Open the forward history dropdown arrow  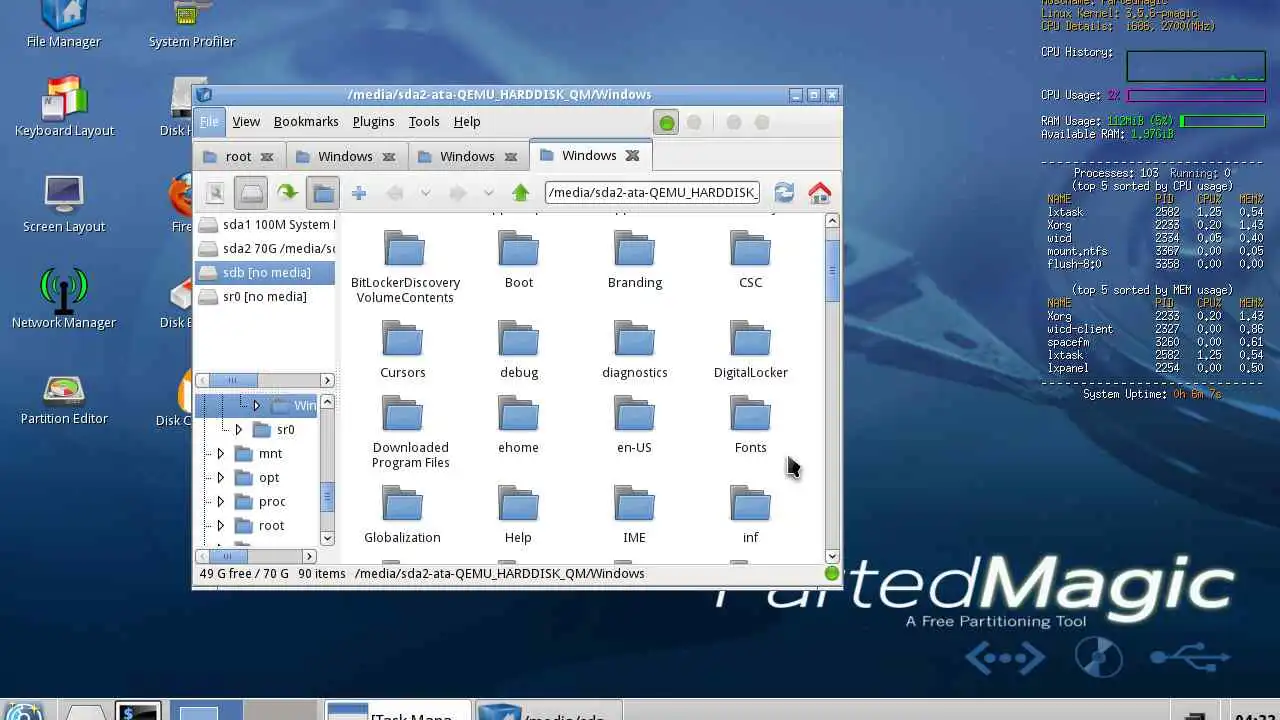(488, 193)
